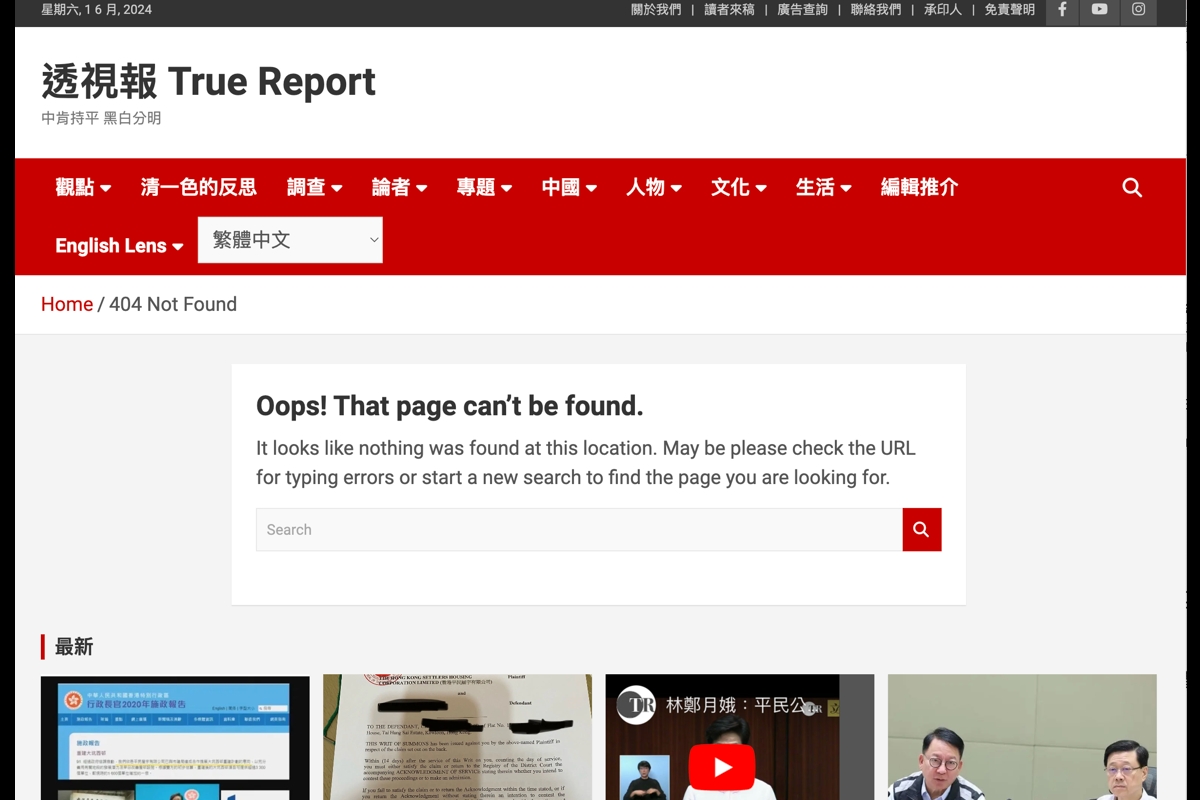1200x800 pixels.
Task: Expand the 觀點 menu dropdown
Action: point(83,188)
